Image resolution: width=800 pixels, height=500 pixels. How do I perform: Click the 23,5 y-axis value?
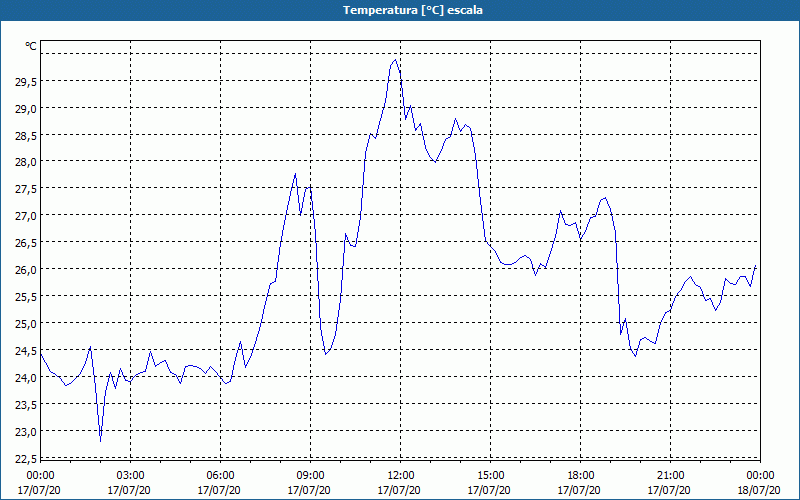pyautogui.click(x=25, y=405)
